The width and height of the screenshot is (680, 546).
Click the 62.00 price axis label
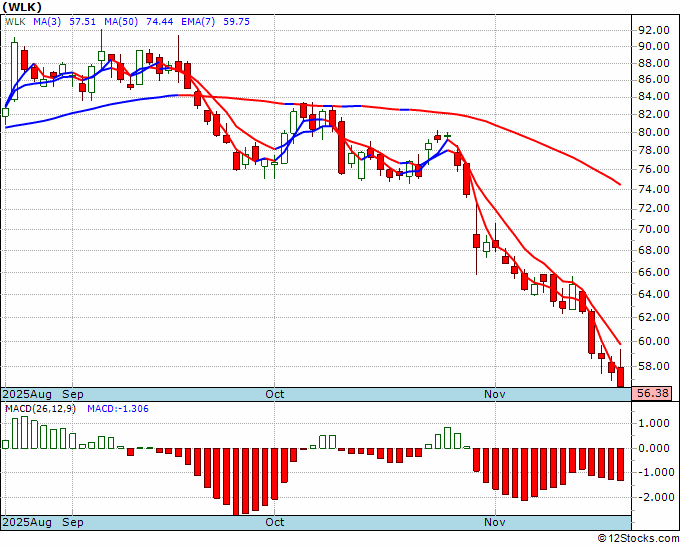[654, 317]
